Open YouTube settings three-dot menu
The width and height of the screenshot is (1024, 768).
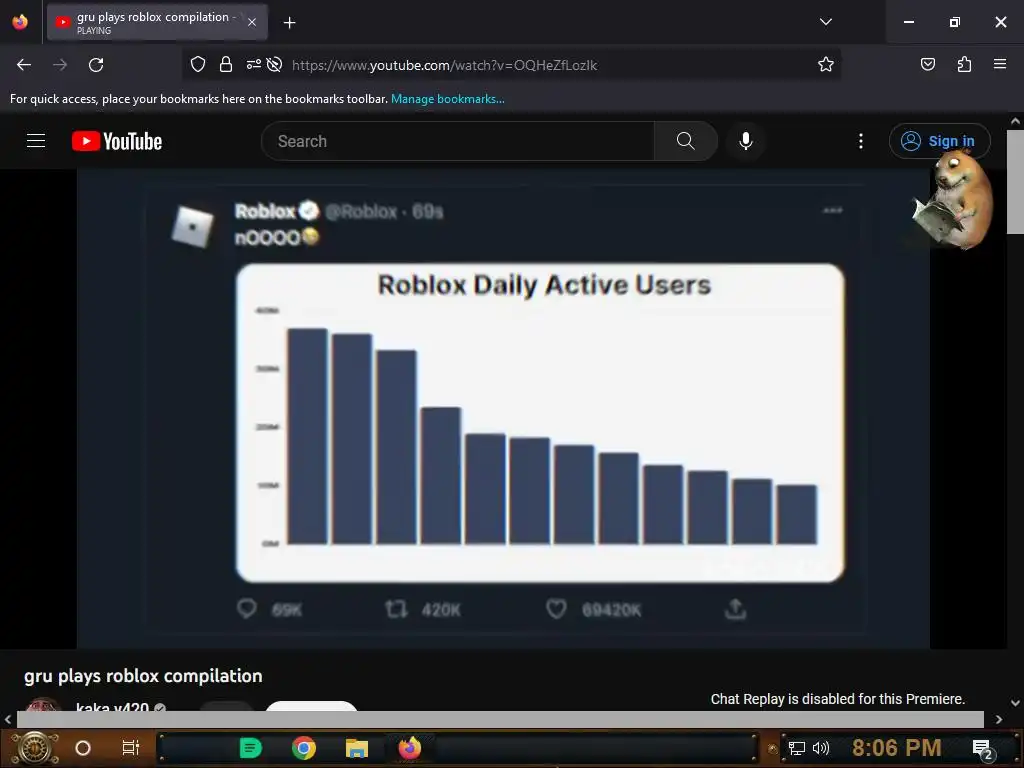861,141
